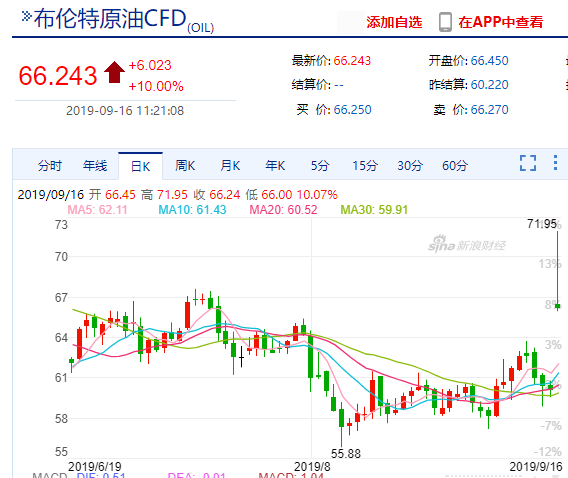This screenshot has height=478, width=568.
Task: Click the 布伦特原油CFD title
Action: pyautogui.click(x=110, y=19)
